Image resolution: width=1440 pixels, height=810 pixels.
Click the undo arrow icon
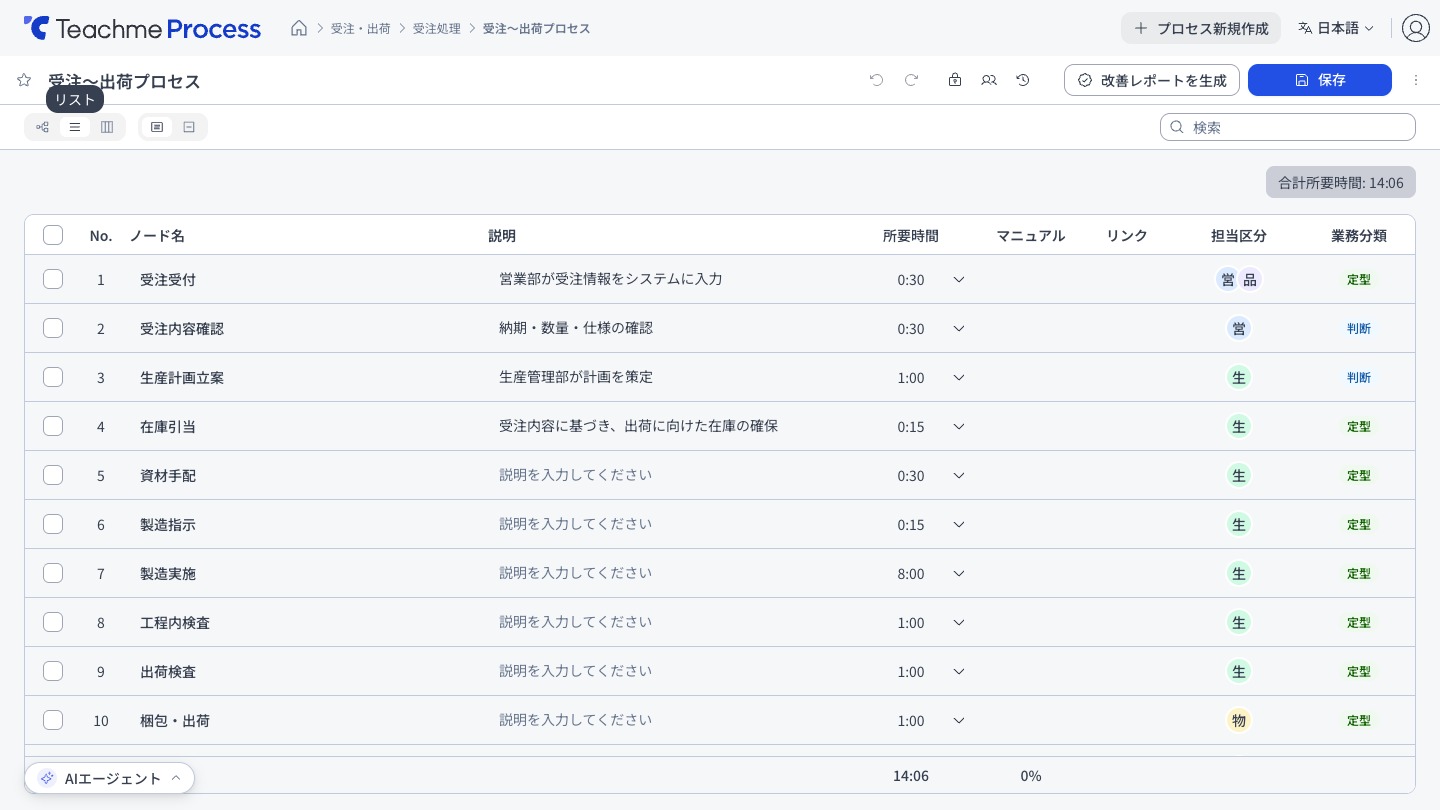(x=877, y=80)
